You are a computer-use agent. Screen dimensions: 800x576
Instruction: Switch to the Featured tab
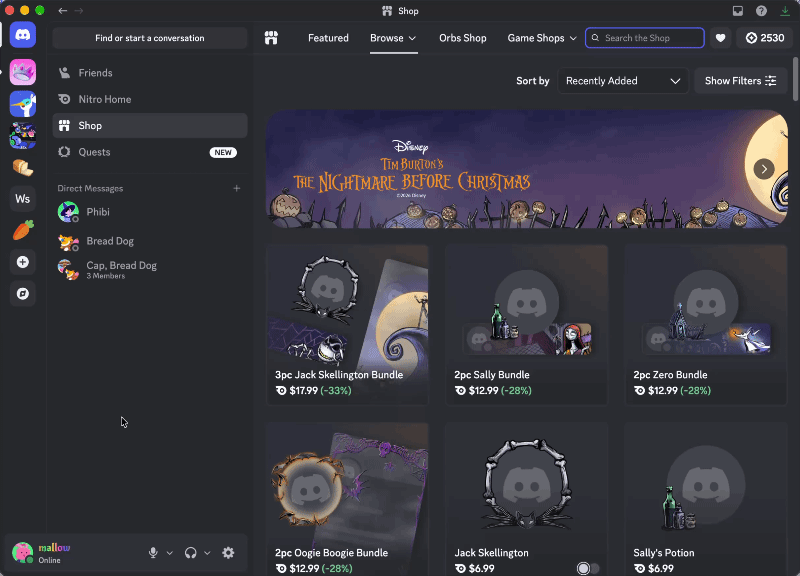tap(328, 38)
